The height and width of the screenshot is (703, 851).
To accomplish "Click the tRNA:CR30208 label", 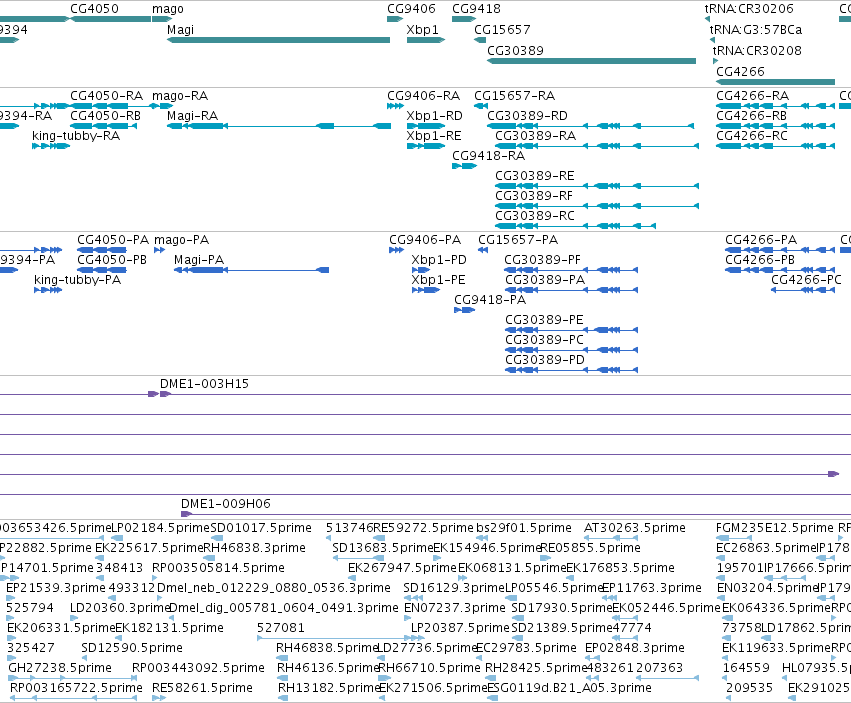I will click(x=757, y=50).
